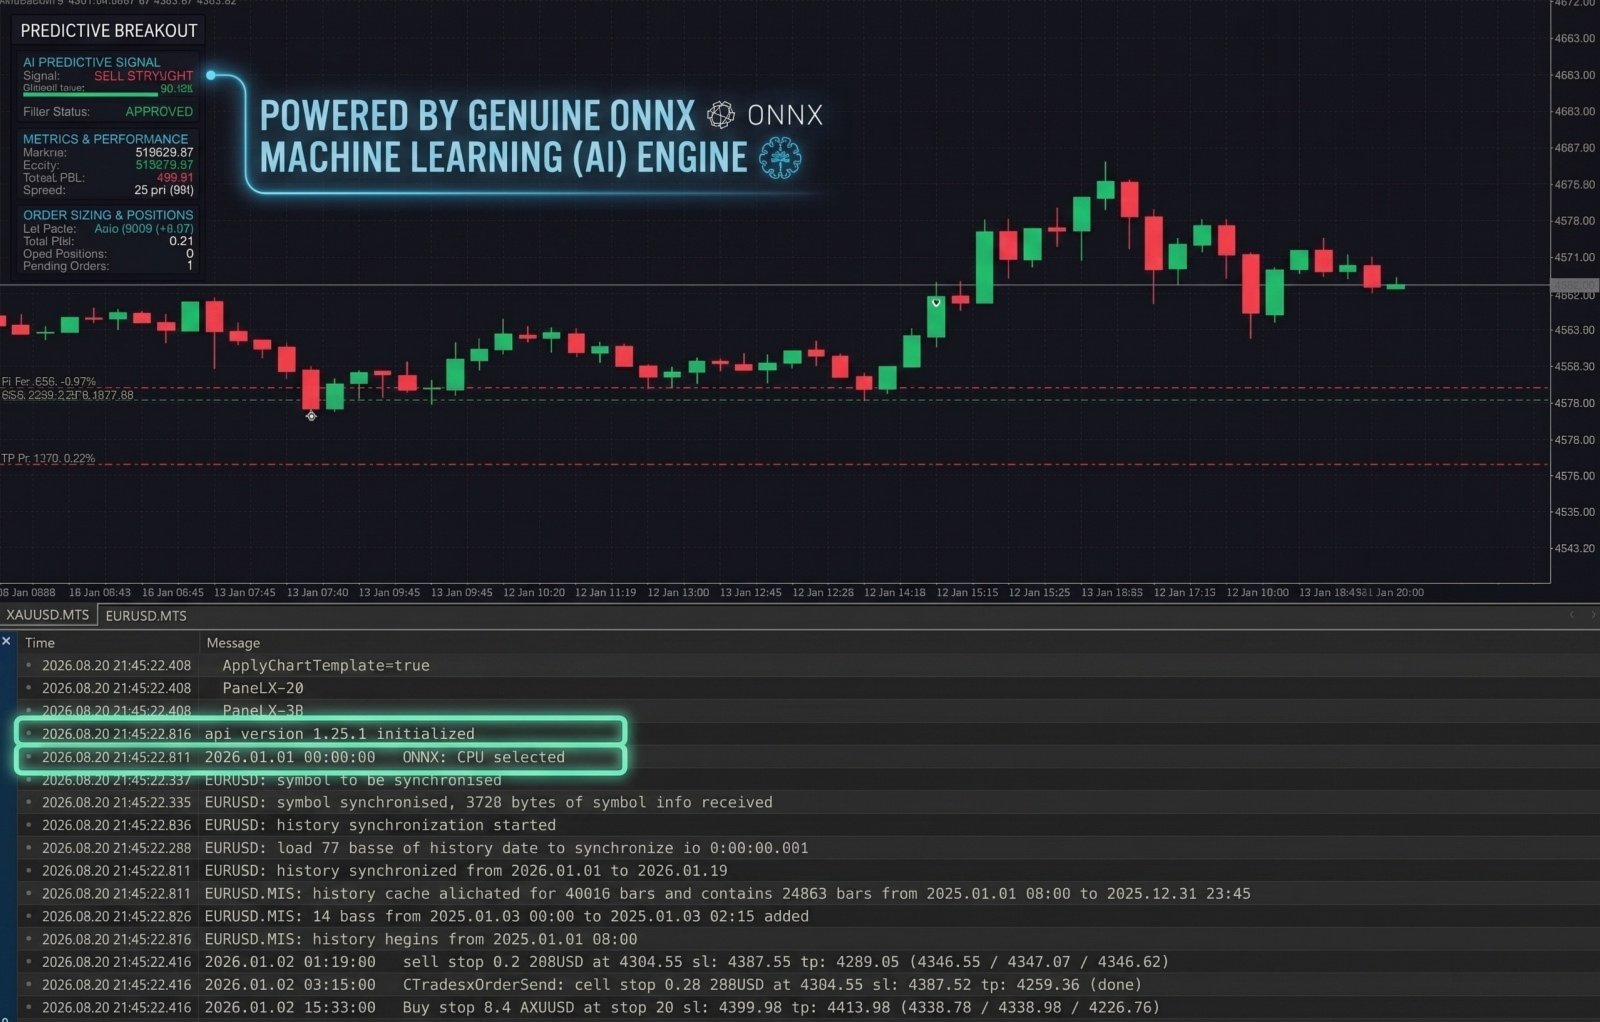Select the diamond marker below lowest candle

pyautogui.click(x=311, y=416)
